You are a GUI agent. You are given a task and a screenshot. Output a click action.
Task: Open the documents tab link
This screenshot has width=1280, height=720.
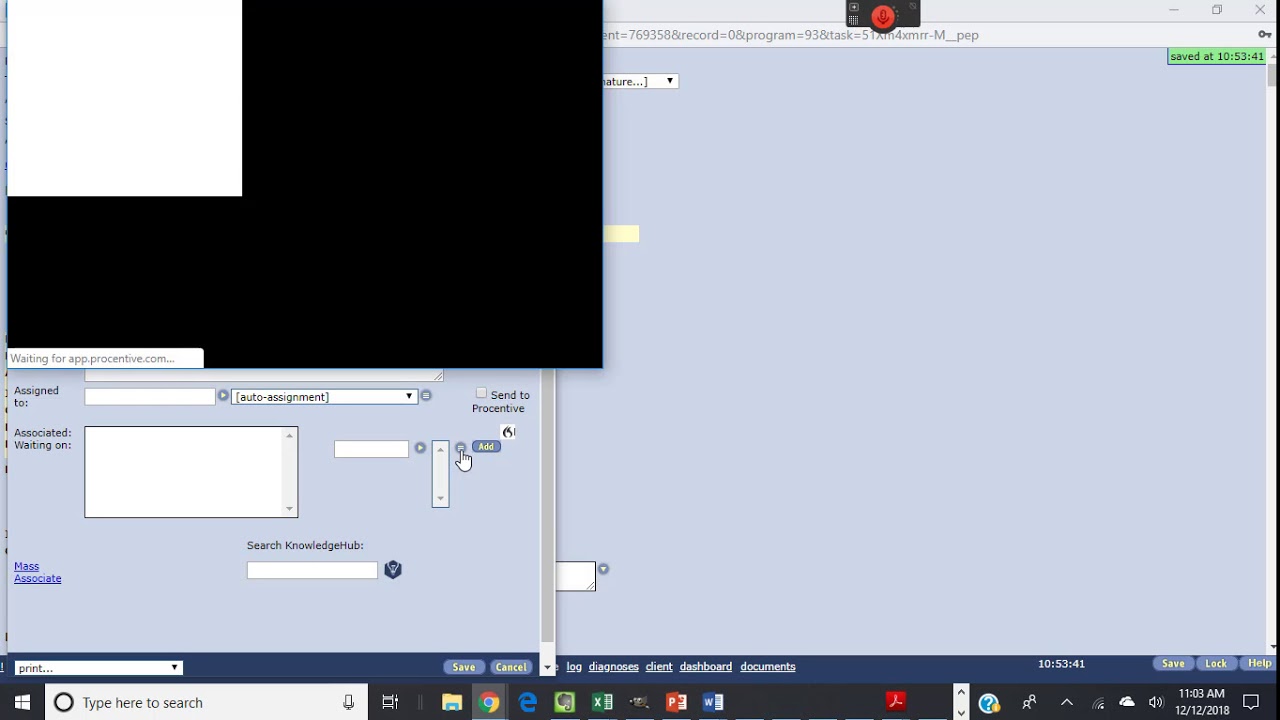point(768,667)
